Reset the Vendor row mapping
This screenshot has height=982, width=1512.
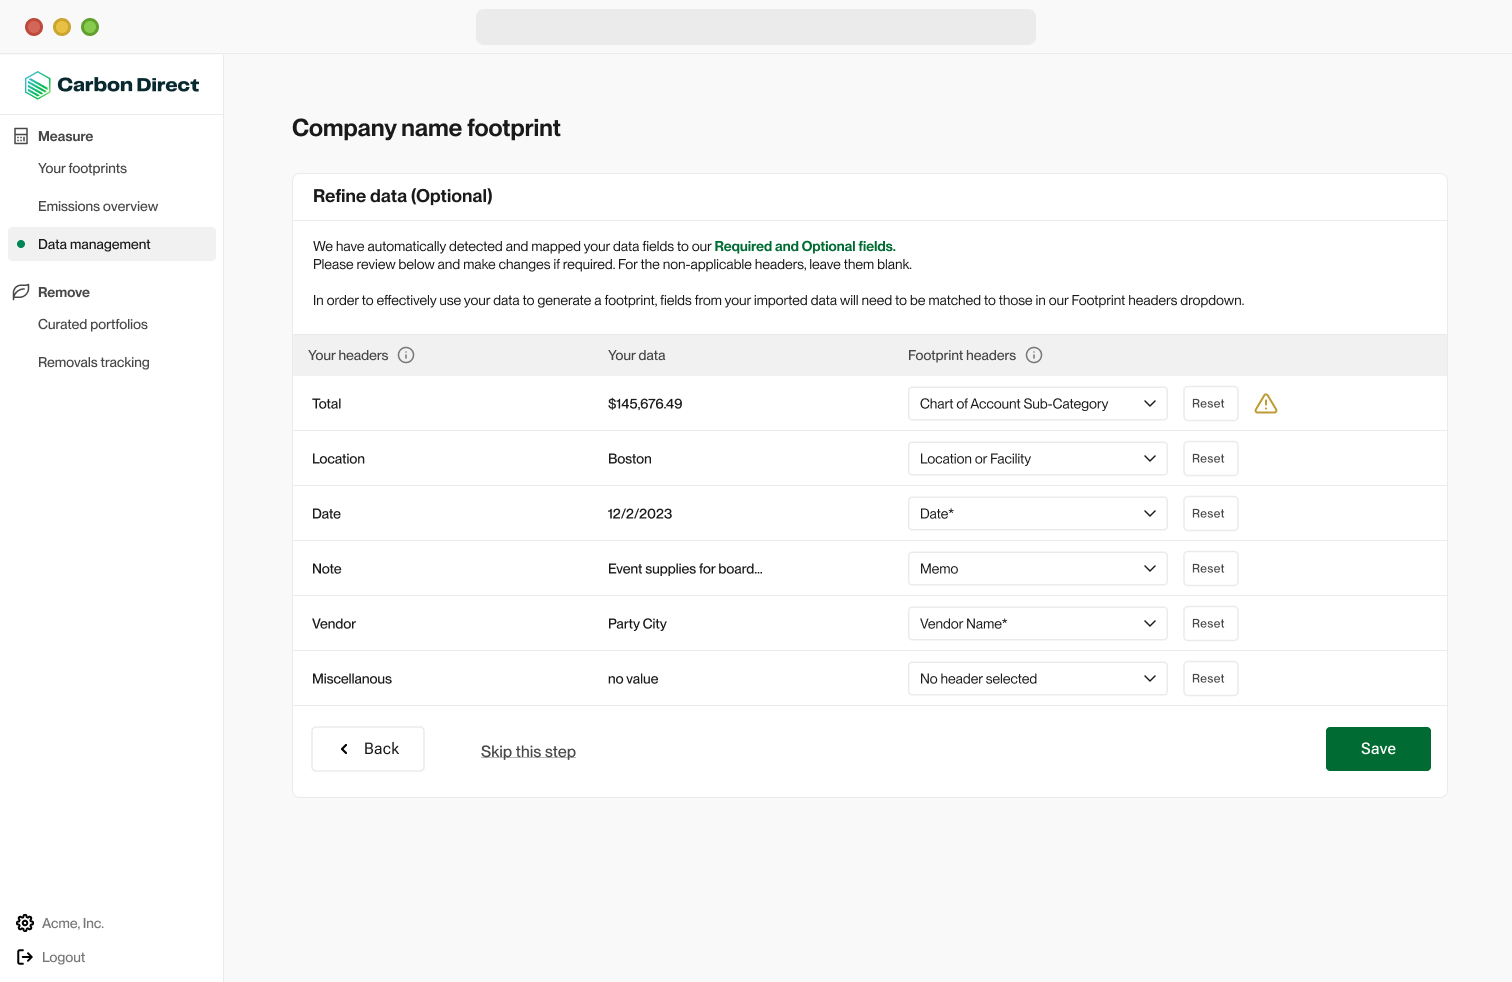(x=1210, y=624)
